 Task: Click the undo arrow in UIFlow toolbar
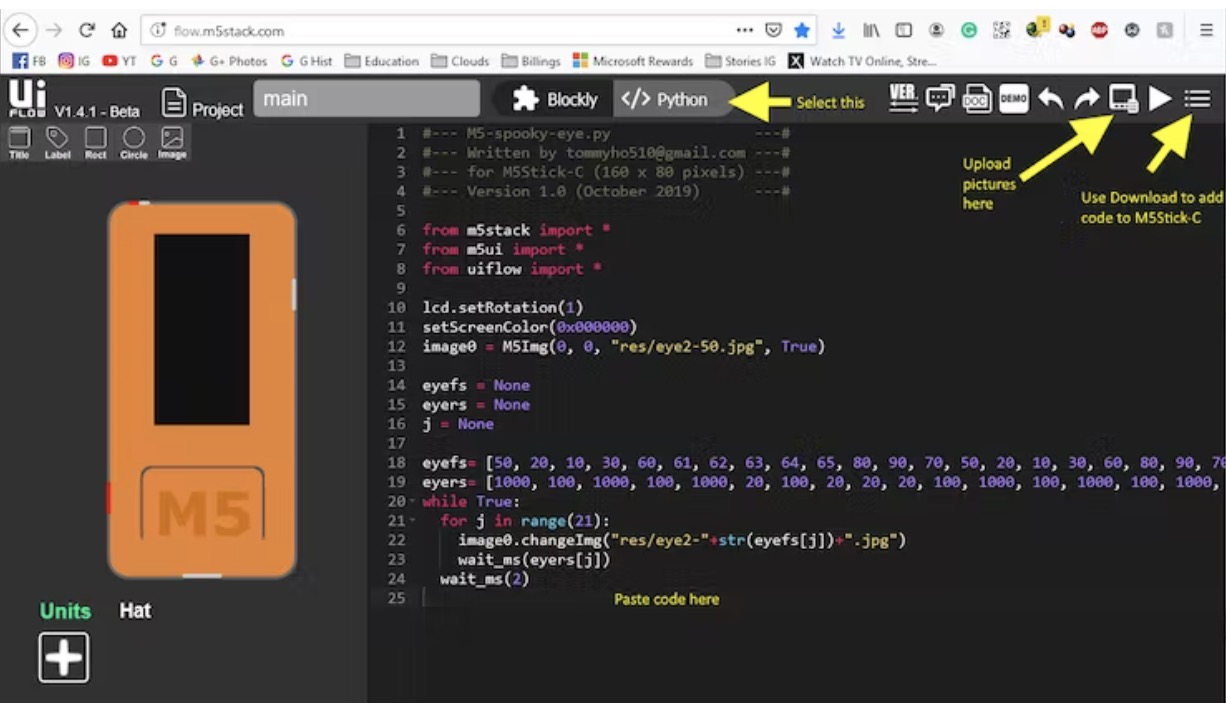[1050, 98]
